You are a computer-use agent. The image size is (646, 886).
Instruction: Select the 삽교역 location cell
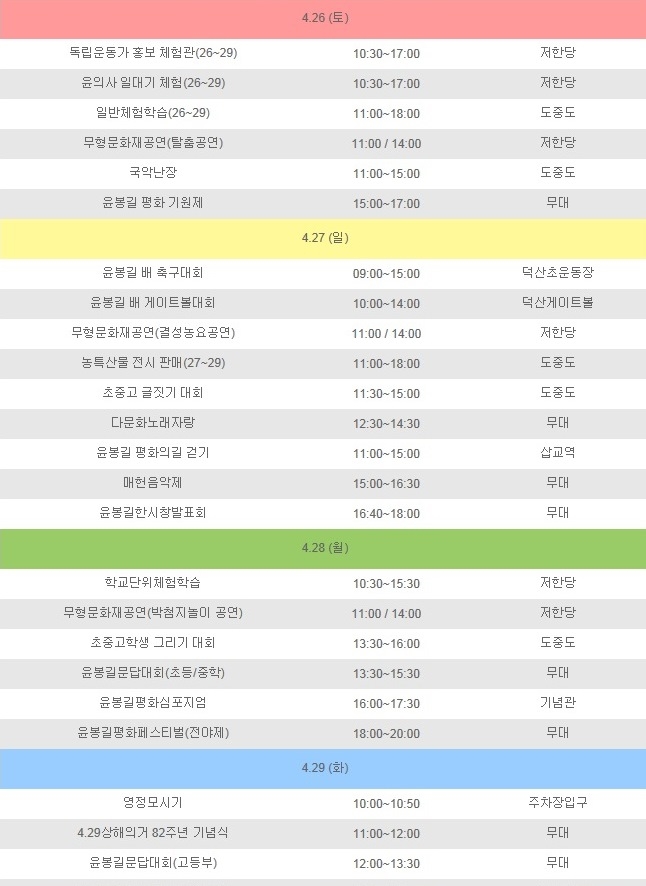click(x=557, y=453)
